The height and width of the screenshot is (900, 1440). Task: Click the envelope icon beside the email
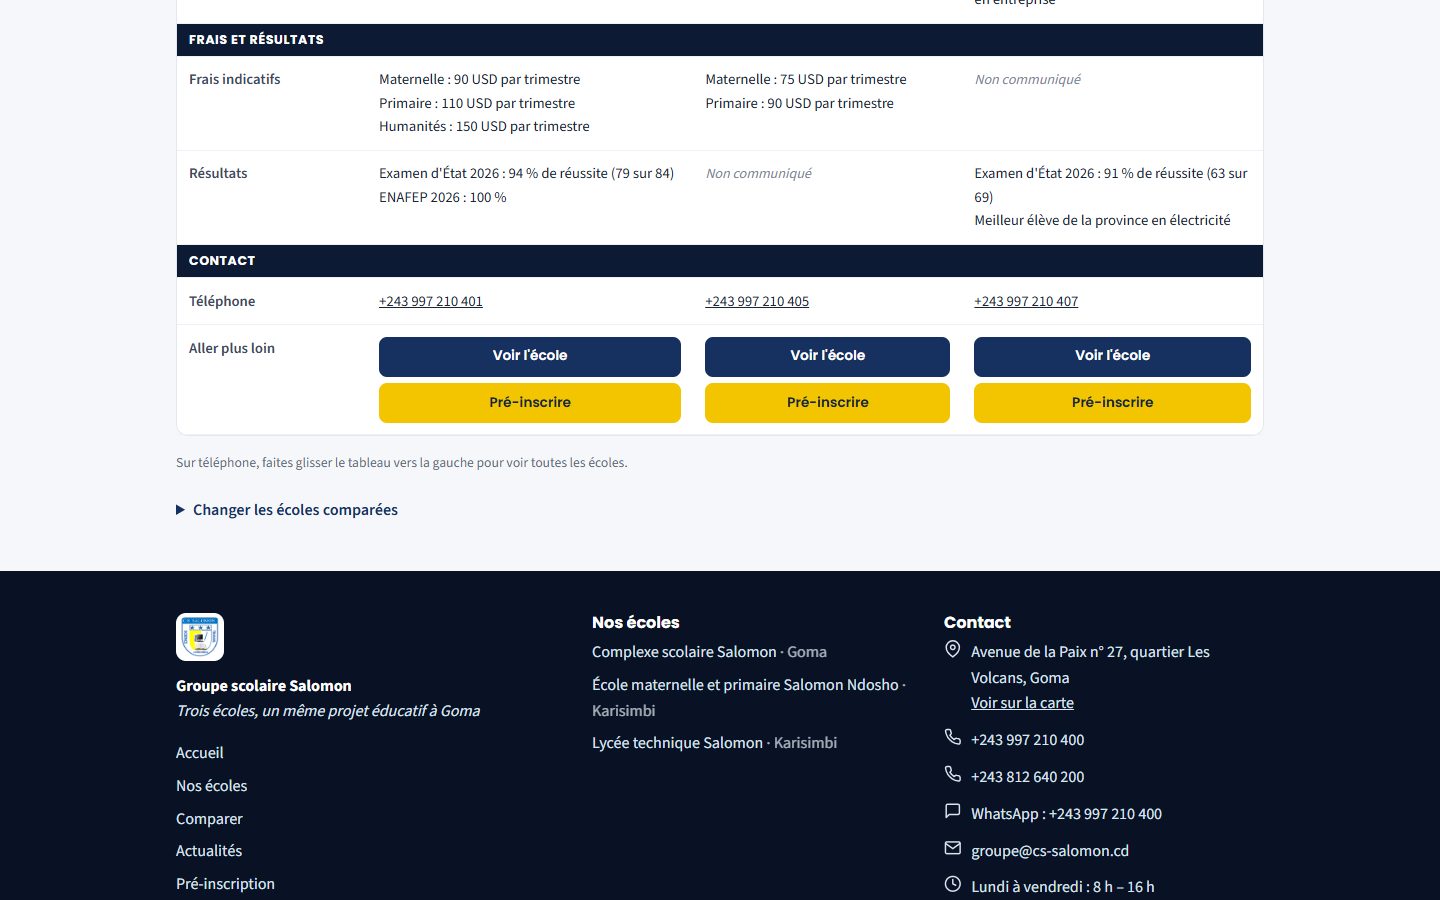pyautogui.click(x=953, y=848)
